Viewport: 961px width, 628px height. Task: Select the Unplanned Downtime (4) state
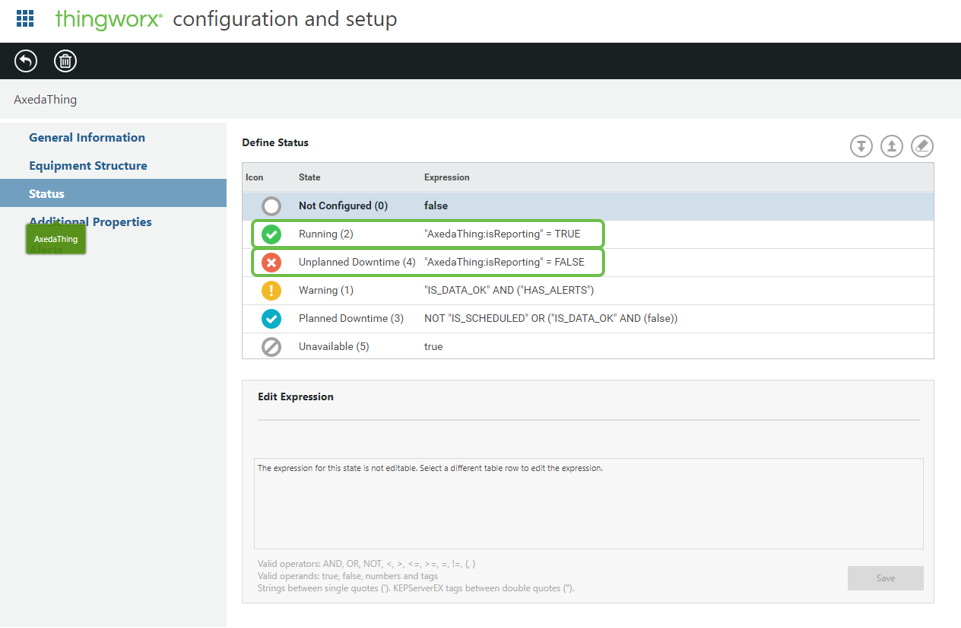(x=357, y=262)
